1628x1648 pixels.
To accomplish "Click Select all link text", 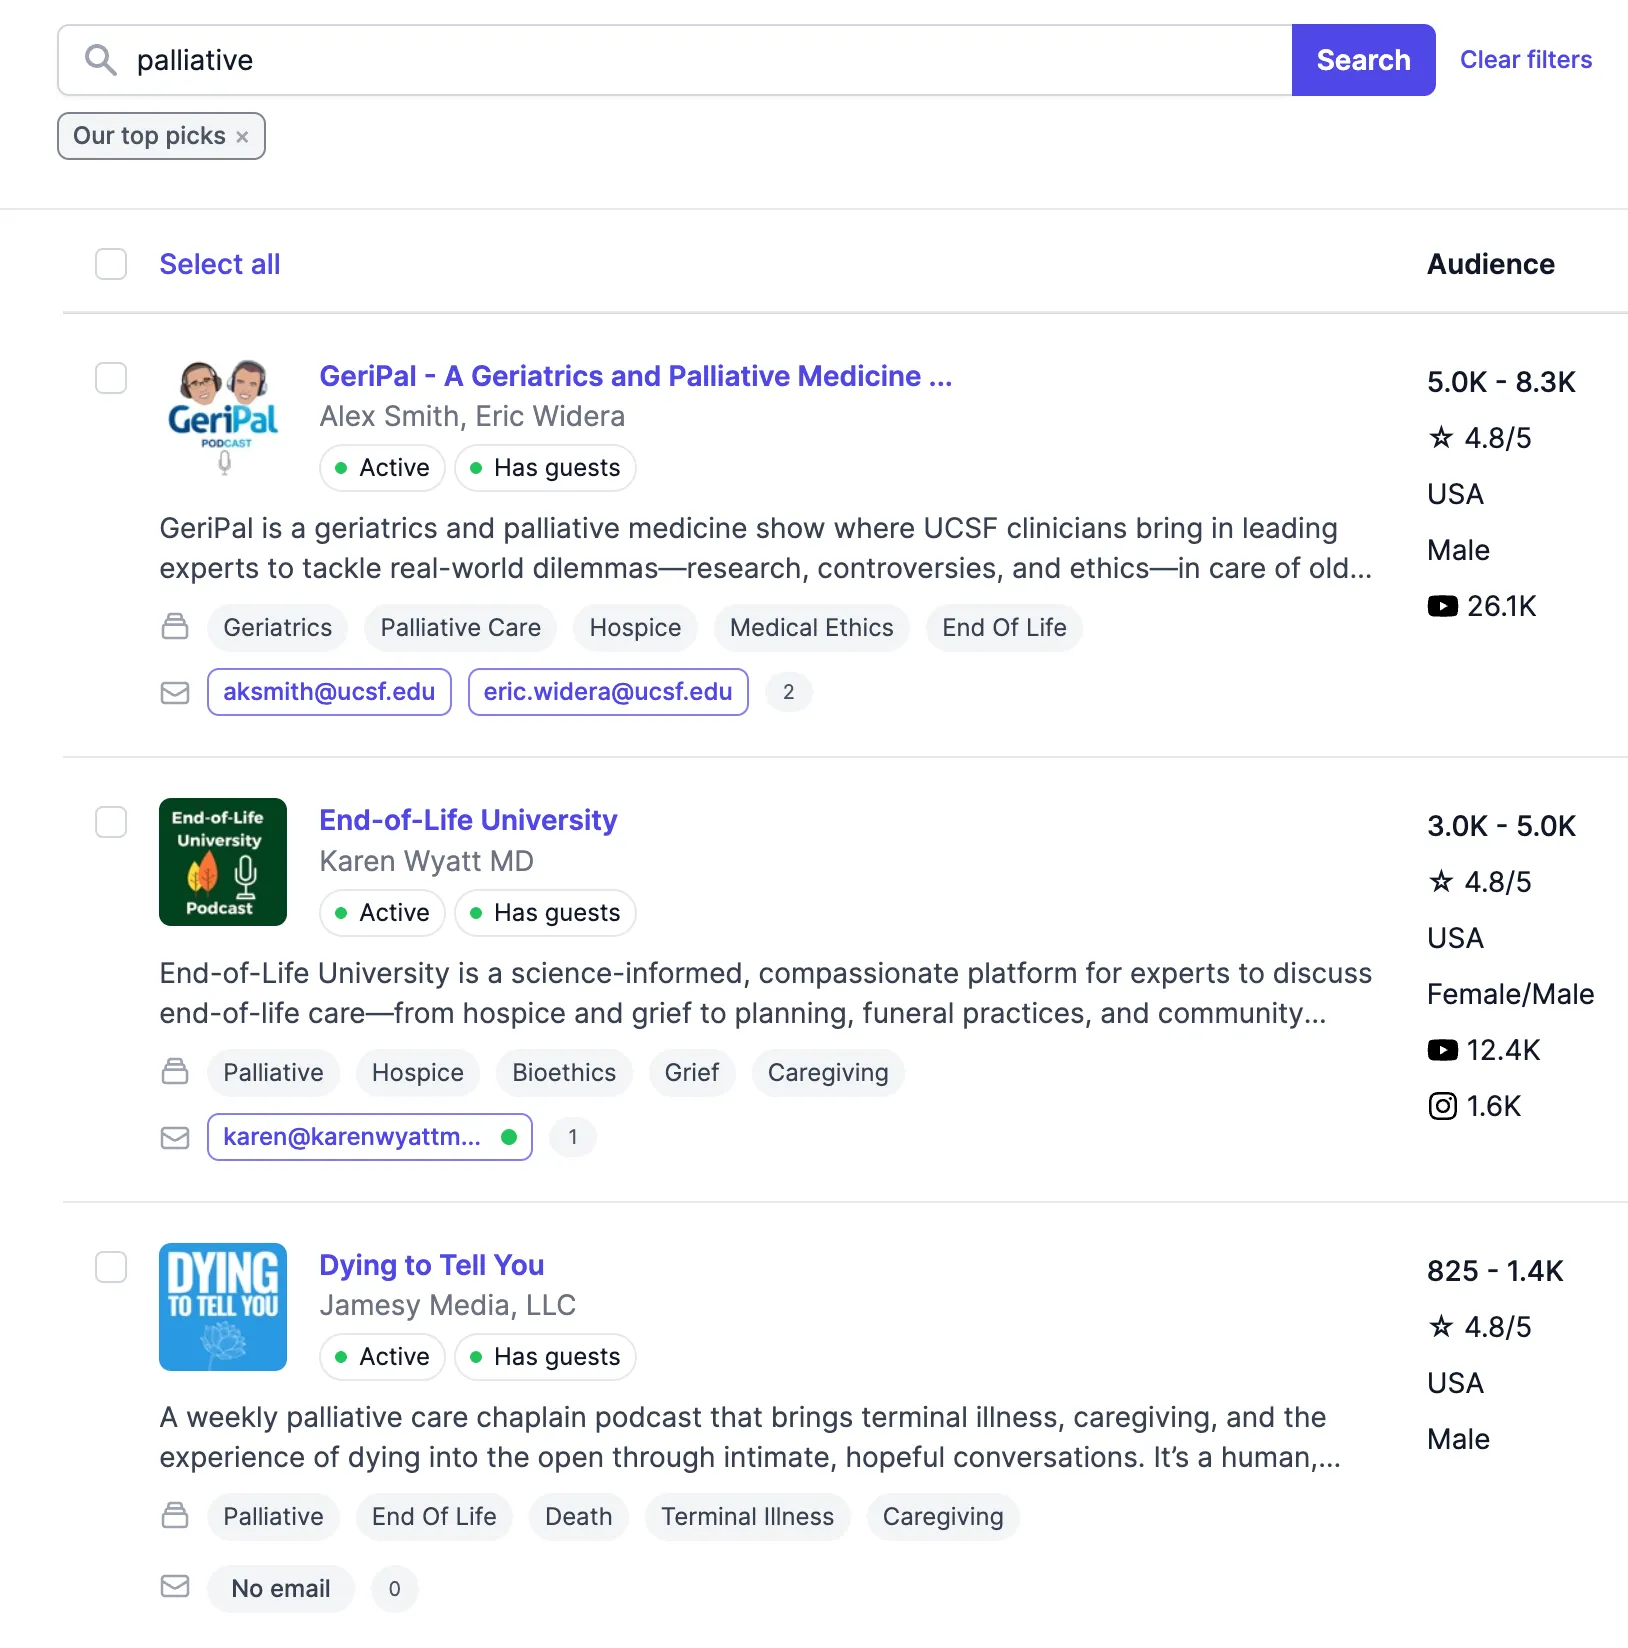I will [220, 264].
